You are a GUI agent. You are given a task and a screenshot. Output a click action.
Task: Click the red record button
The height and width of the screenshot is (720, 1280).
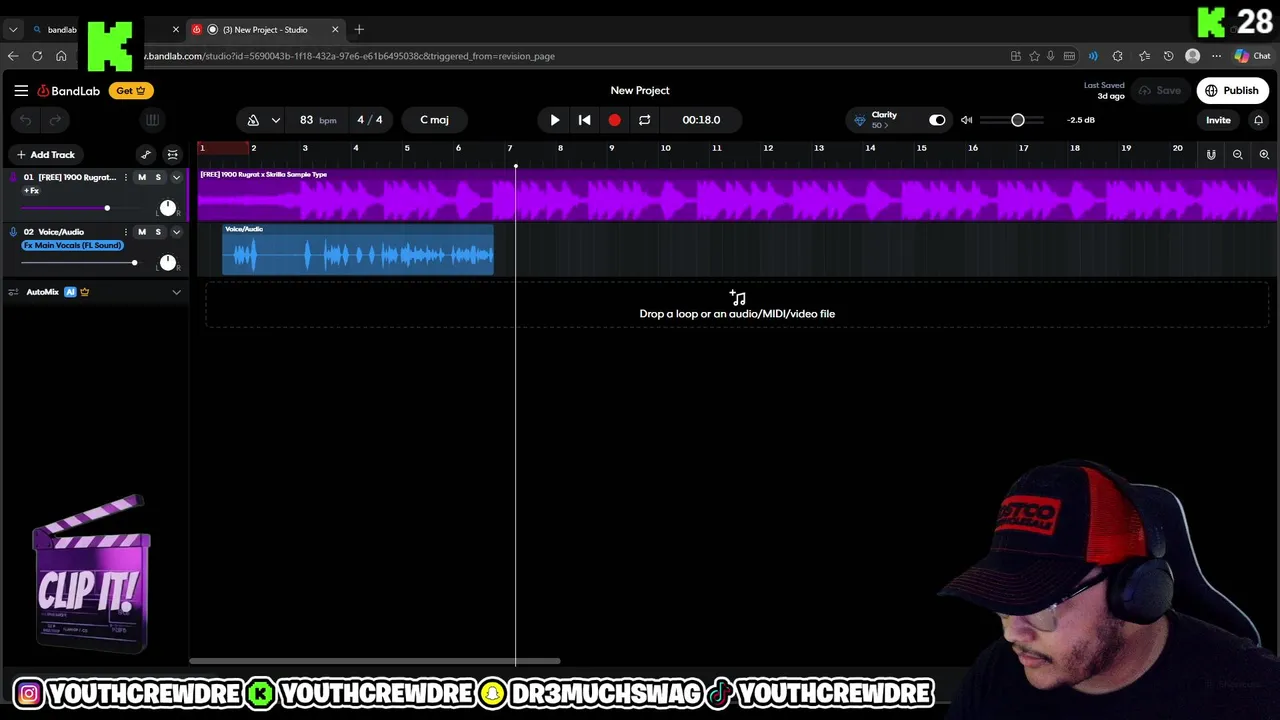coord(614,120)
